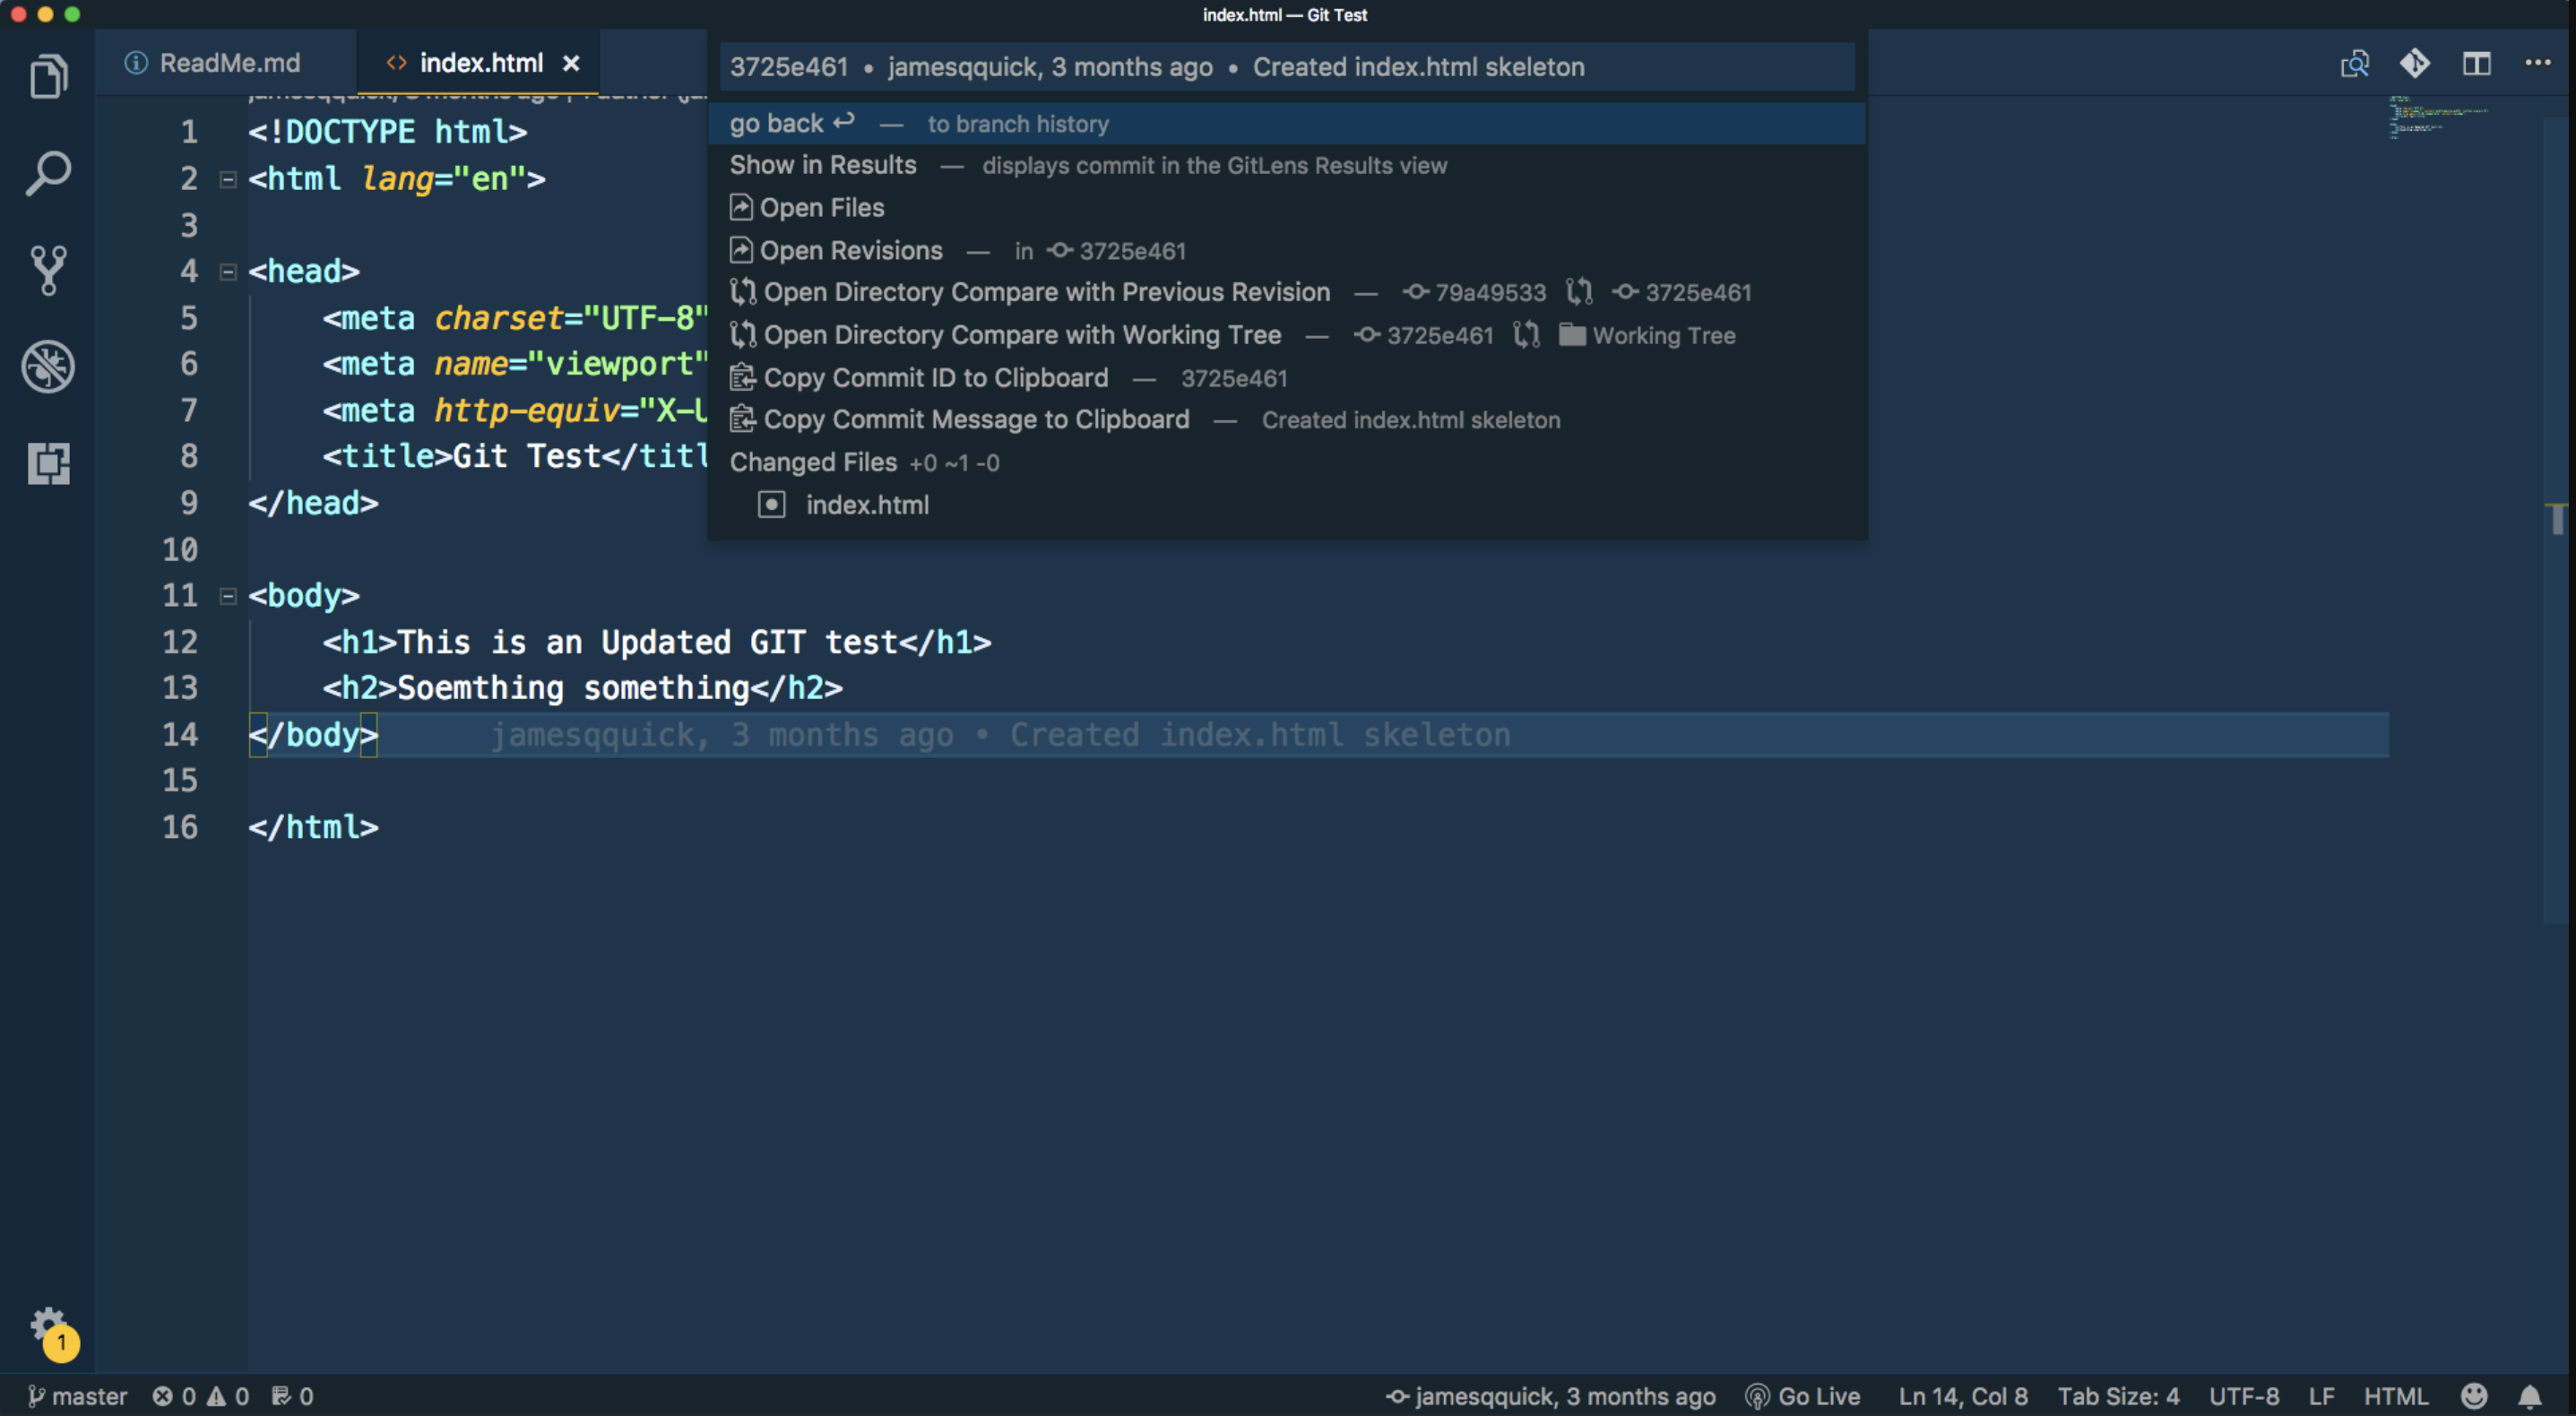Image resolution: width=2576 pixels, height=1416 pixels.
Task: Click the Open Changes icon in title bar
Action: 2355,63
